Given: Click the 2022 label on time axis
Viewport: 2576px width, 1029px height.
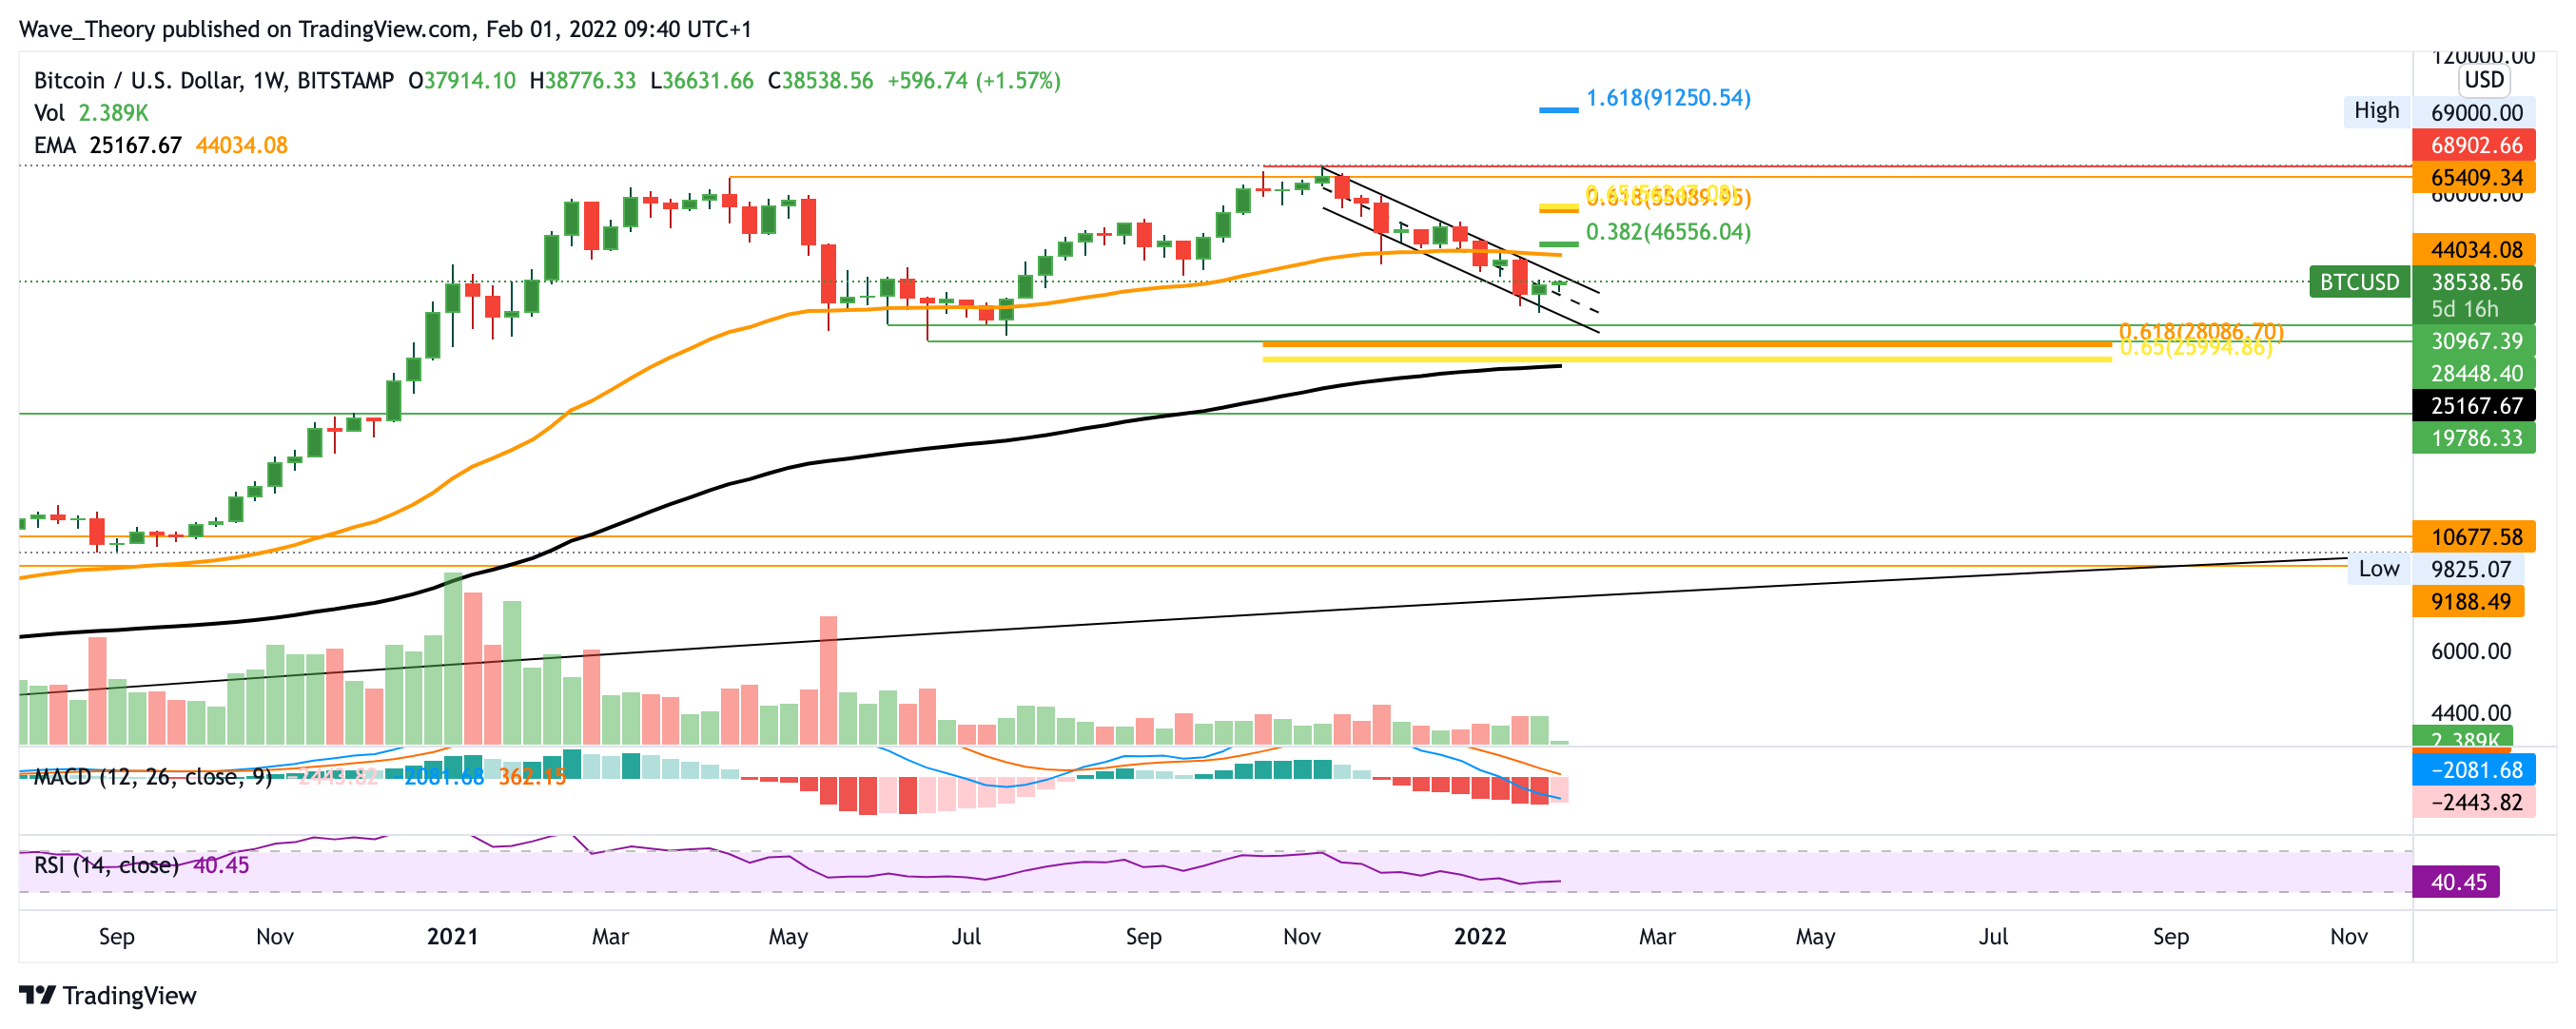Looking at the screenshot, I should [x=1479, y=937].
